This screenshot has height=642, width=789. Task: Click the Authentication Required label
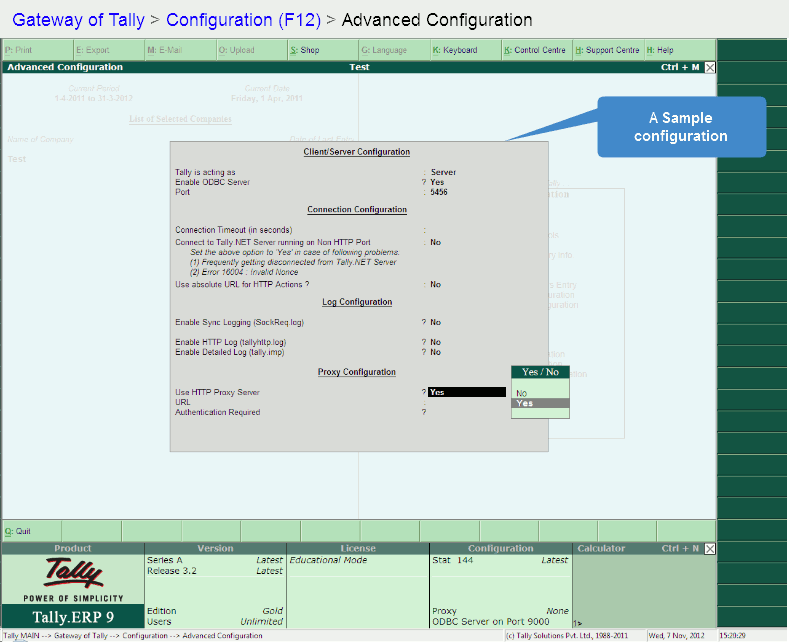coord(217,412)
